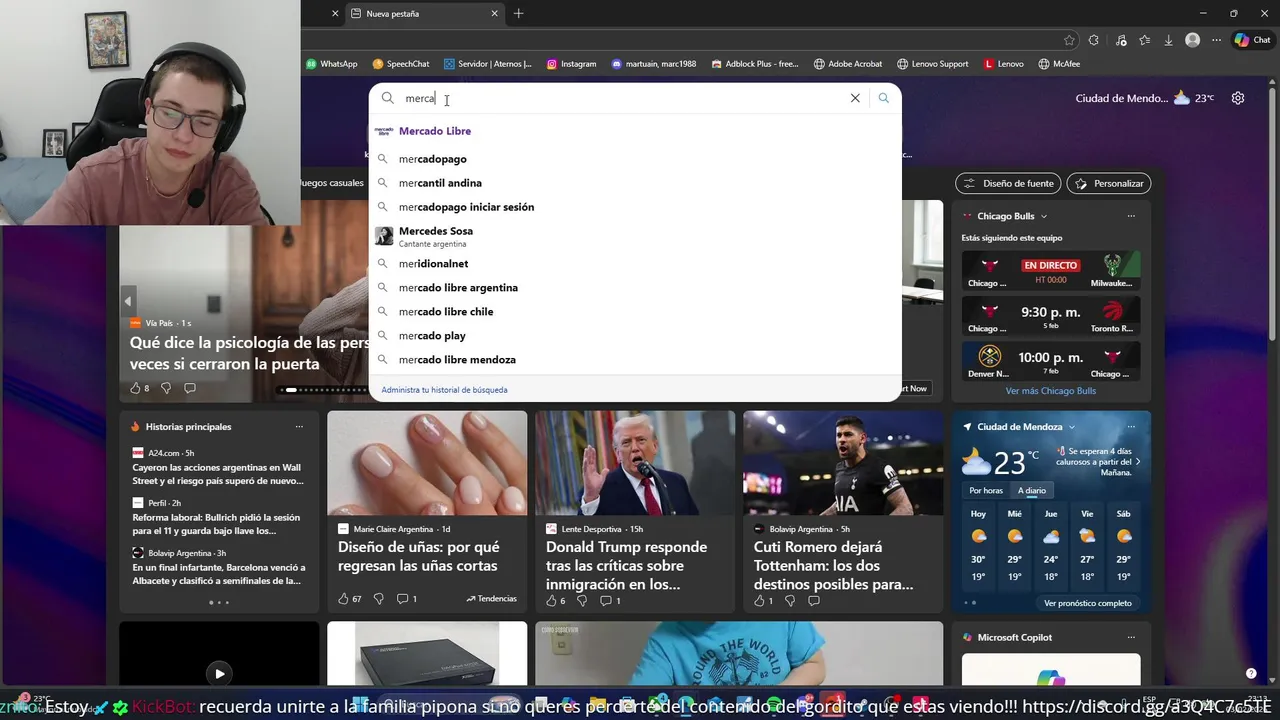Open the help question mark icon
The image size is (1280, 720).
click(x=1251, y=673)
